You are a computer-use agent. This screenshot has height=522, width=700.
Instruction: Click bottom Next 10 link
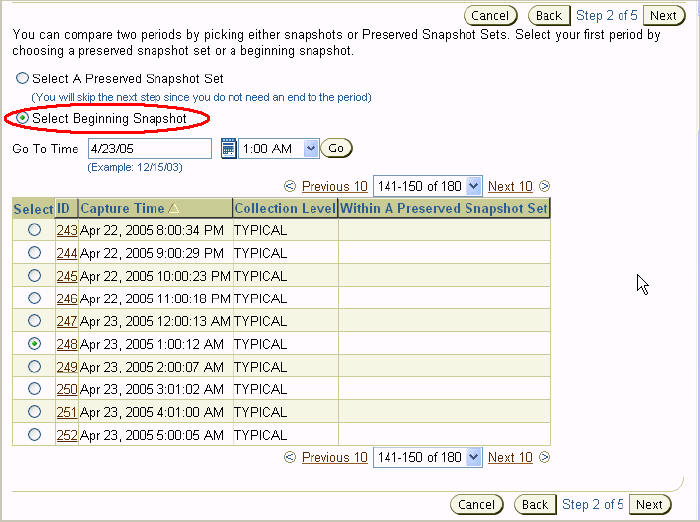pos(510,457)
